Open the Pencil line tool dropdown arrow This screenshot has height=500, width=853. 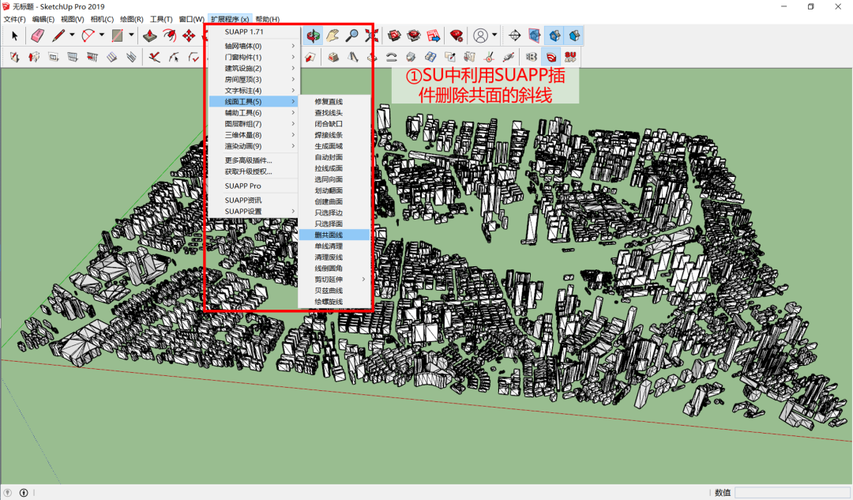click(x=73, y=36)
